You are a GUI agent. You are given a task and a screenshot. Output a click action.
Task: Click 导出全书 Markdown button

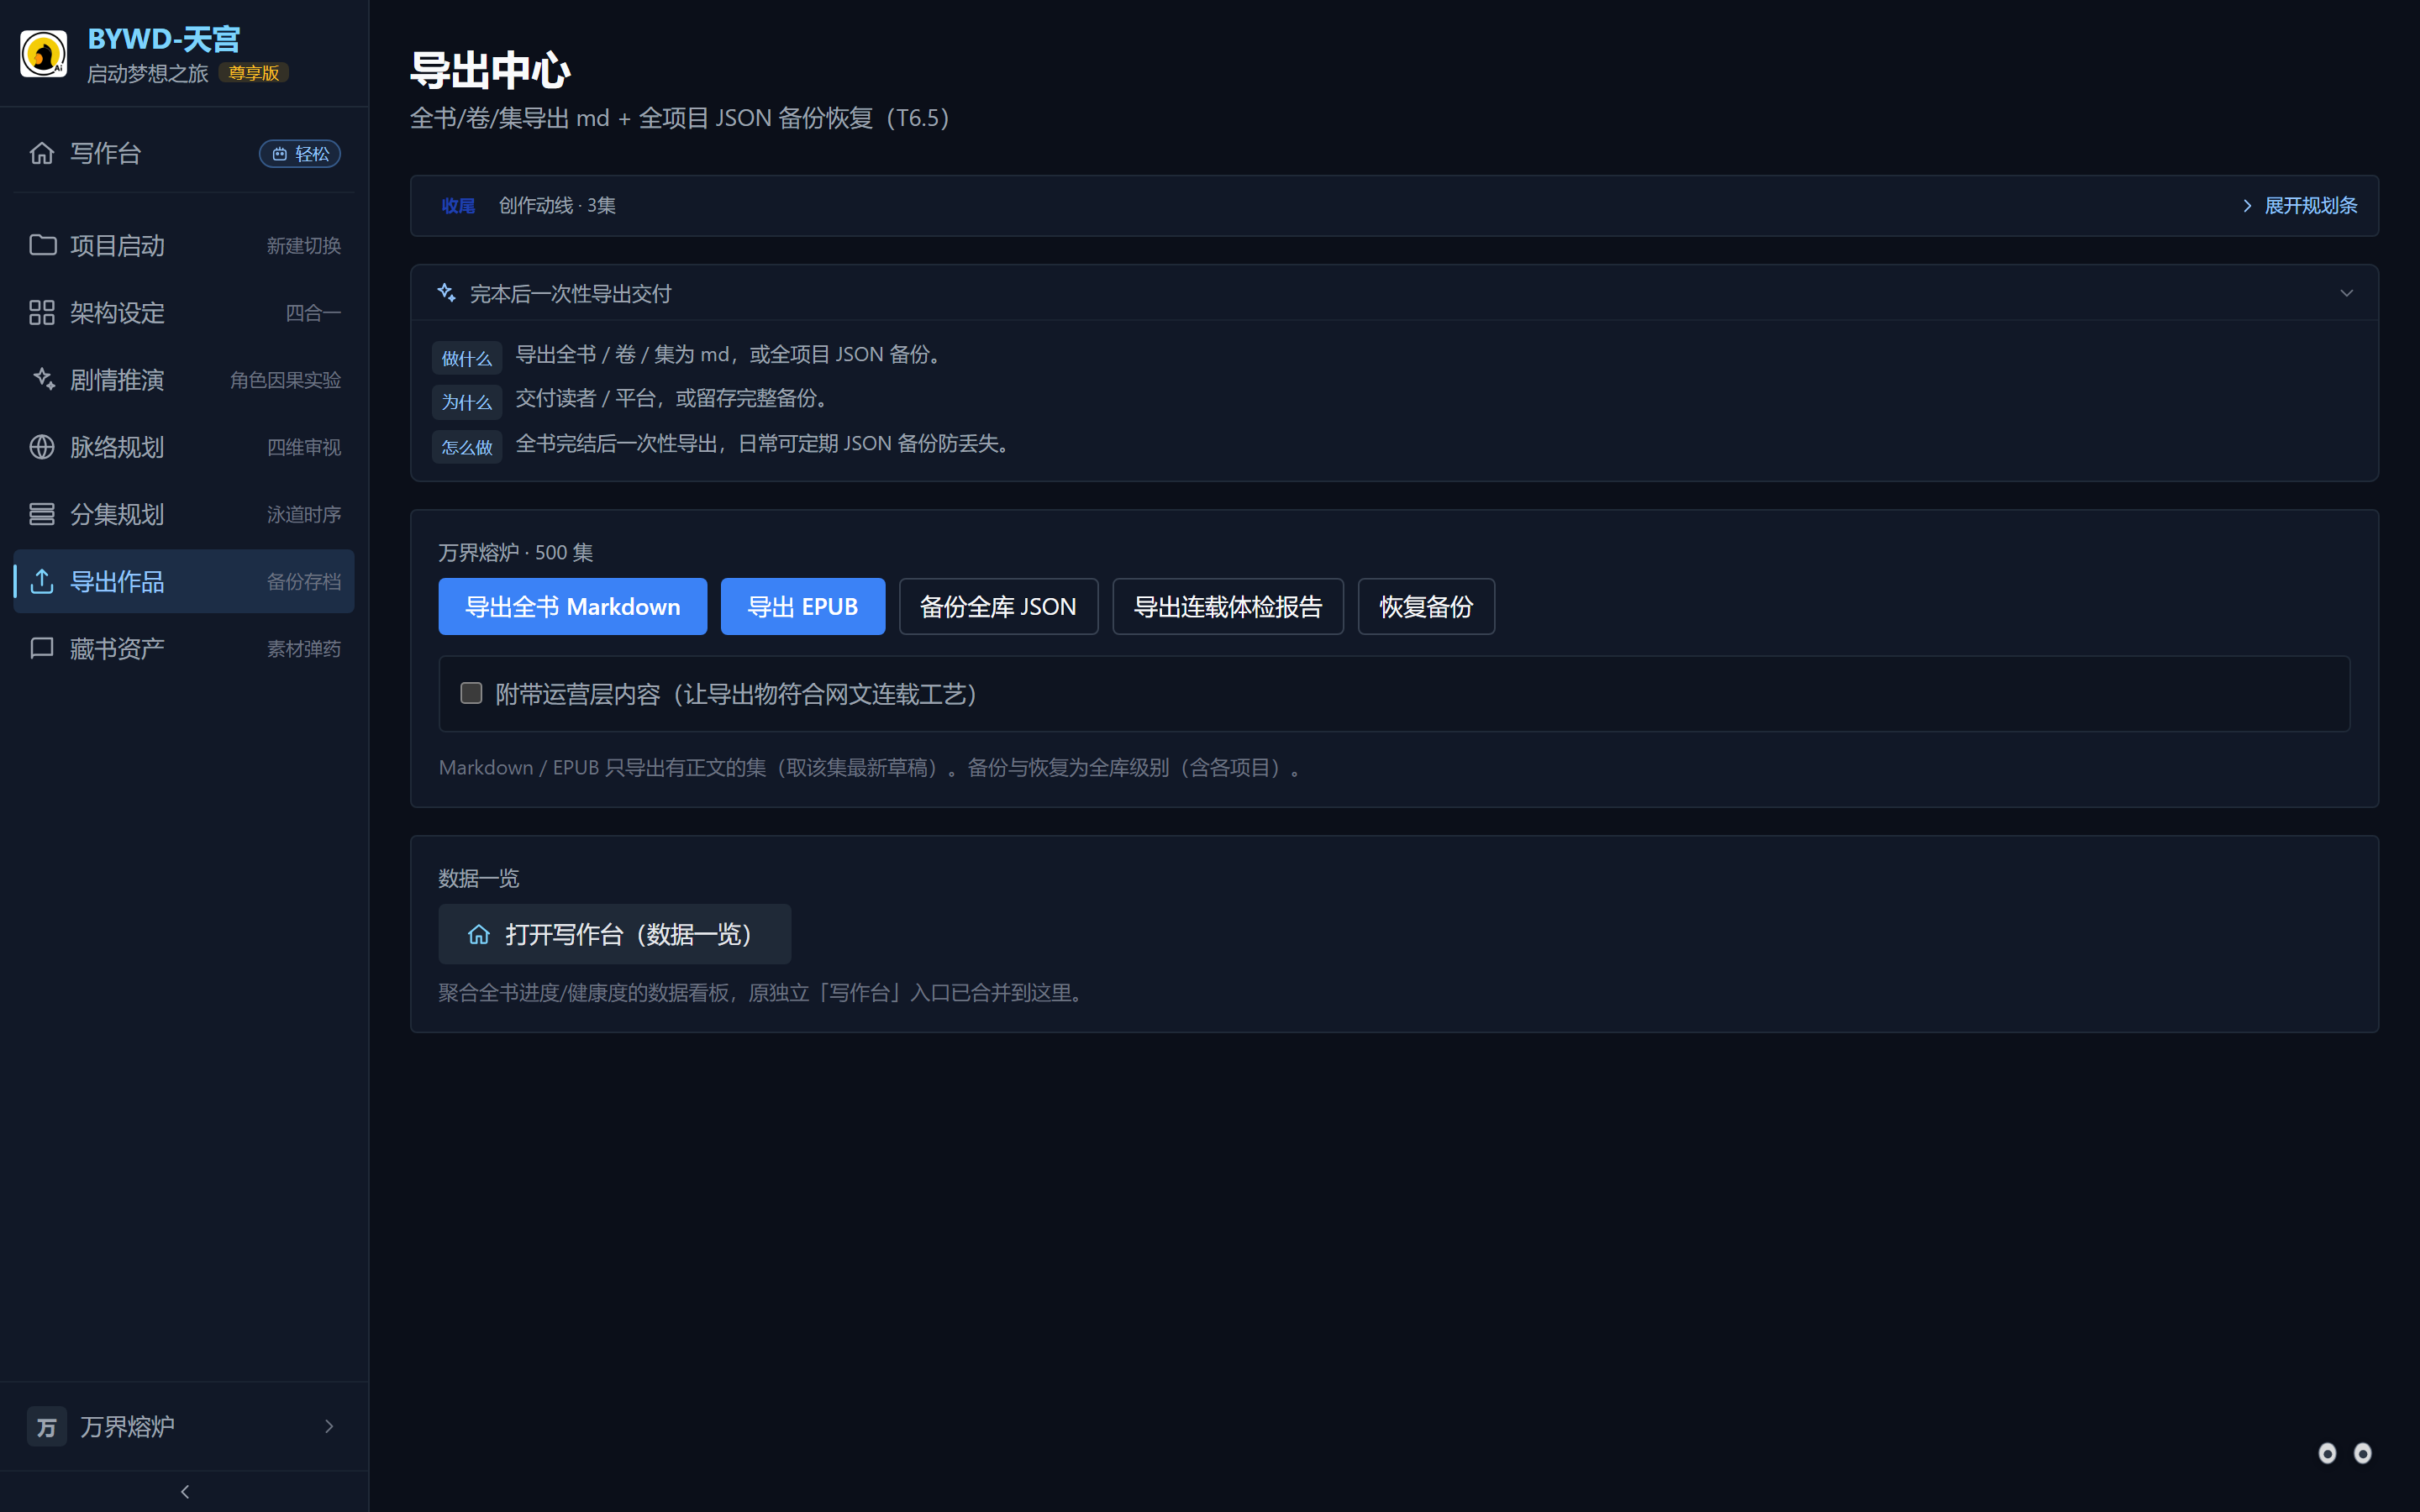click(x=572, y=606)
